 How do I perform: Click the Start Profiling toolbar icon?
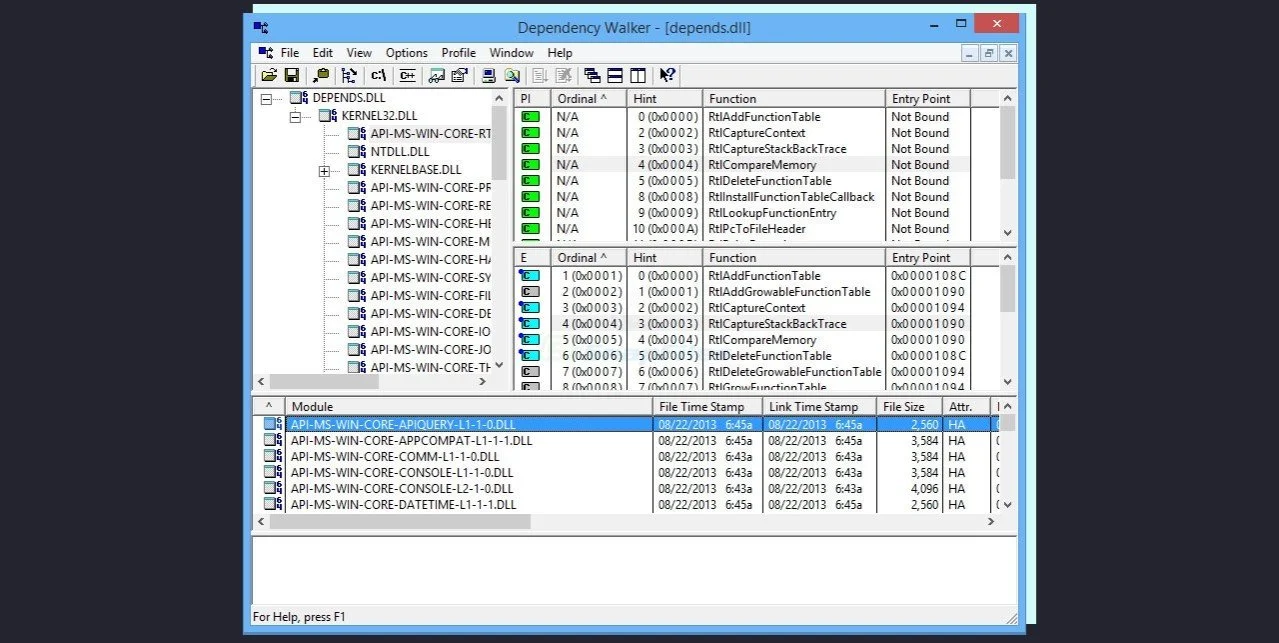pyautogui.click(x=541, y=75)
